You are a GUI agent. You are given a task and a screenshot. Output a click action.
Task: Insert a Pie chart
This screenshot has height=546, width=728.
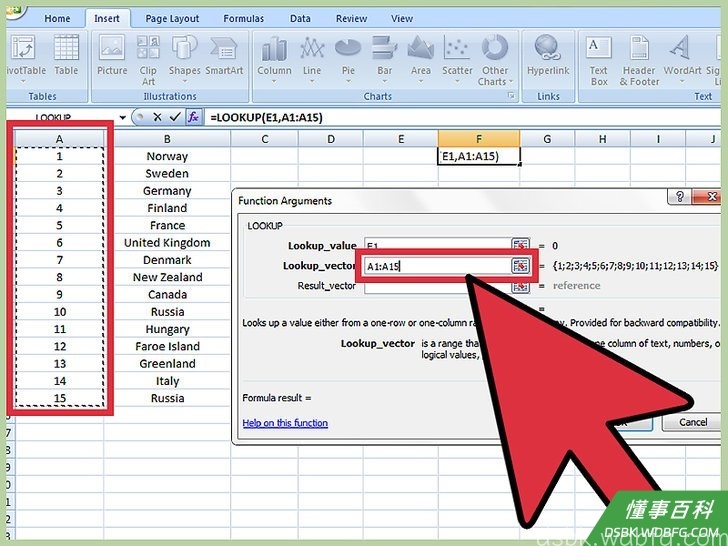[x=348, y=58]
